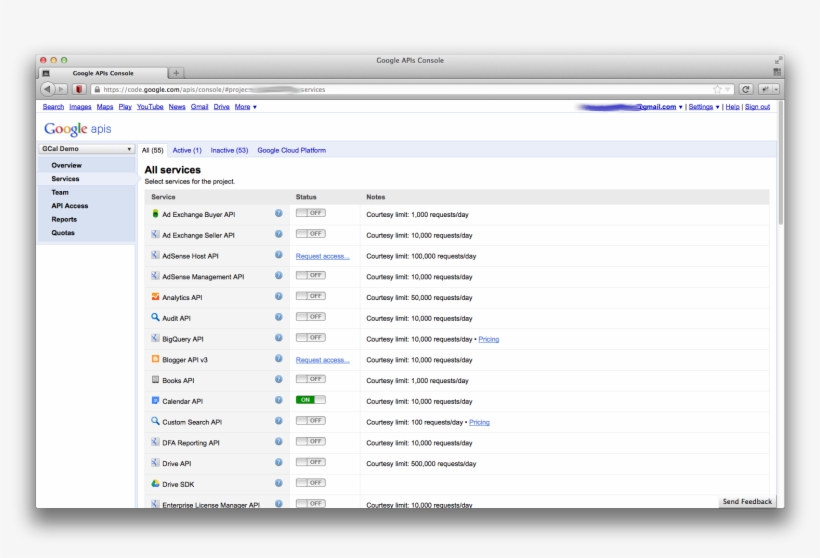Open the Gmail link in Google bar
Image resolution: width=820 pixels, height=558 pixels.
[199, 107]
